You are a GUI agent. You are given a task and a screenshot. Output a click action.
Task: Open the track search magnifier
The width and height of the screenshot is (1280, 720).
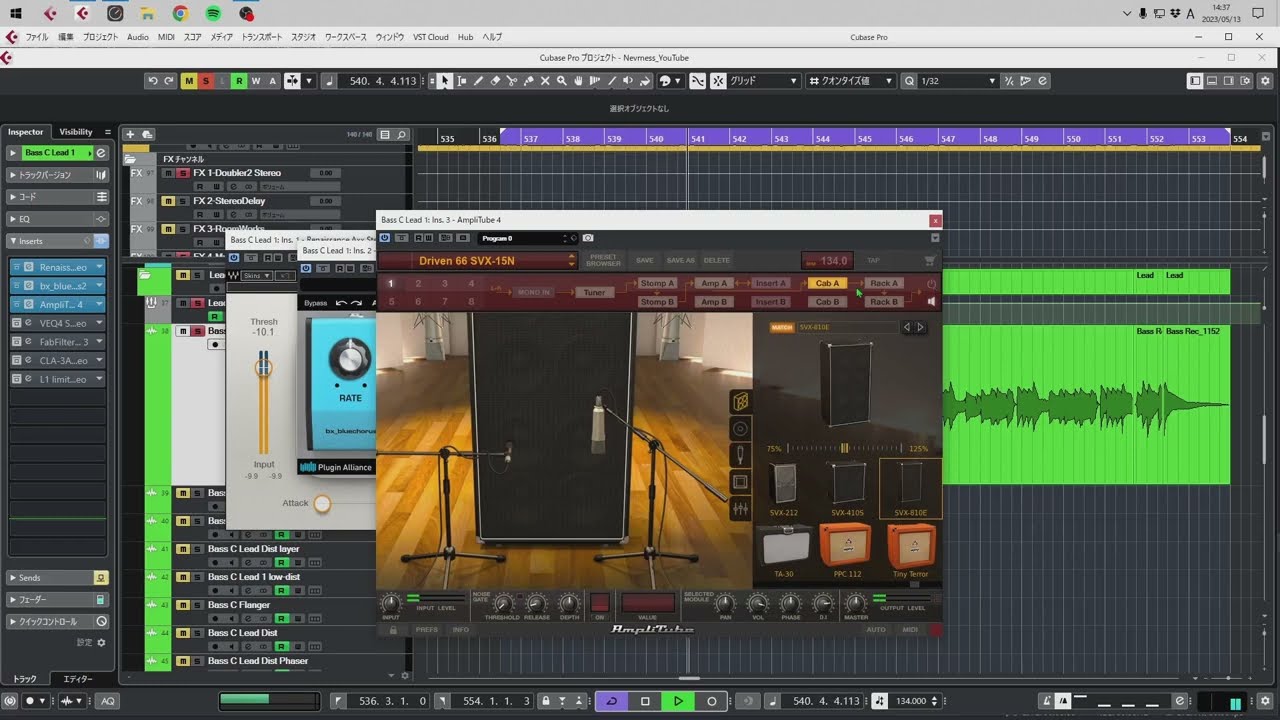[401, 134]
